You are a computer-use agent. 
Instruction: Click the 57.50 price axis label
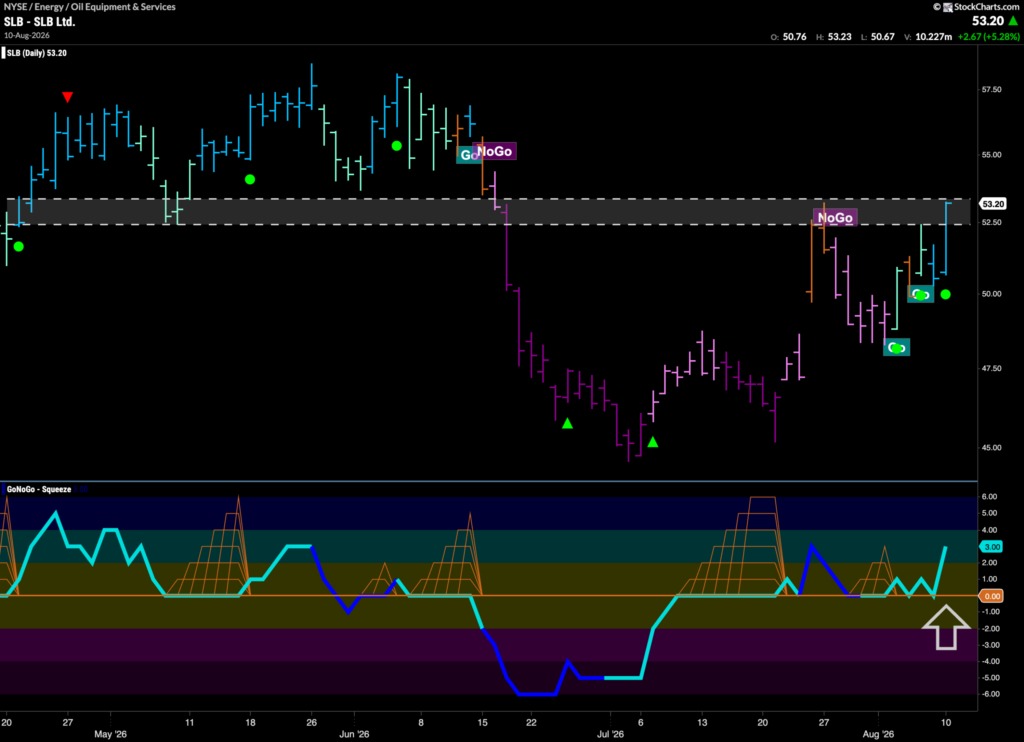991,89
